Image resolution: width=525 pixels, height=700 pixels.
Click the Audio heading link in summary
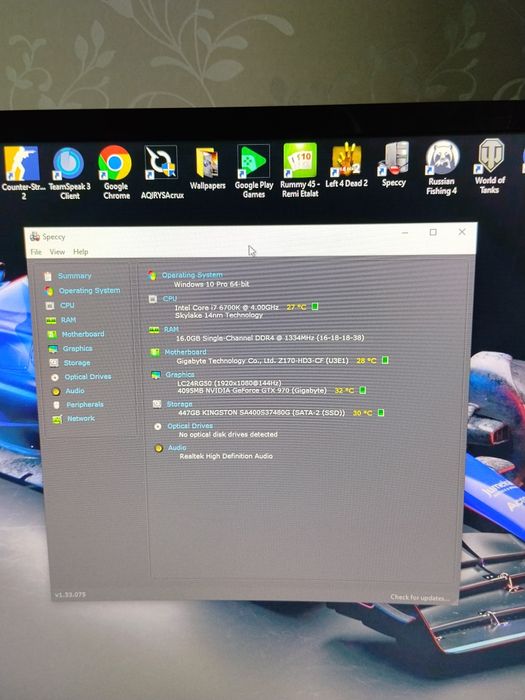[177, 447]
